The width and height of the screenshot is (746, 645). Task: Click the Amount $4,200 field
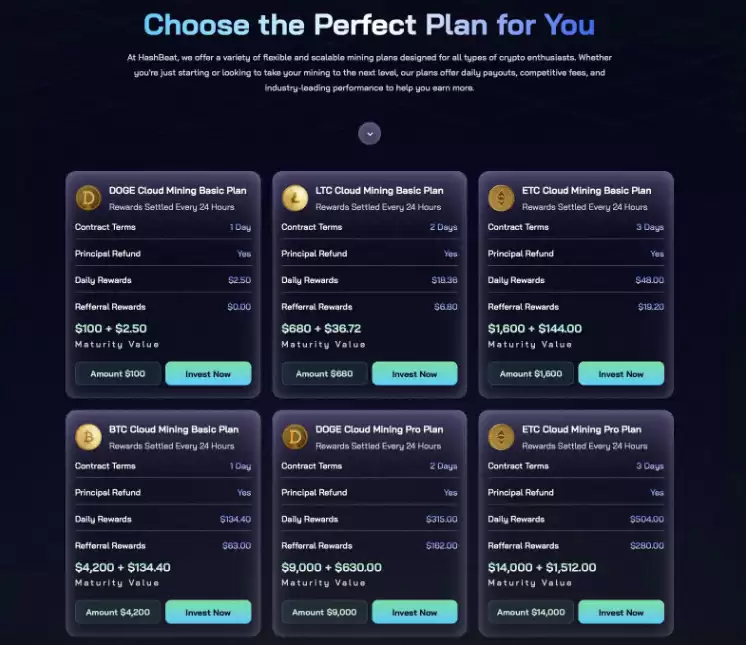pyautogui.click(x=117, y=612)
